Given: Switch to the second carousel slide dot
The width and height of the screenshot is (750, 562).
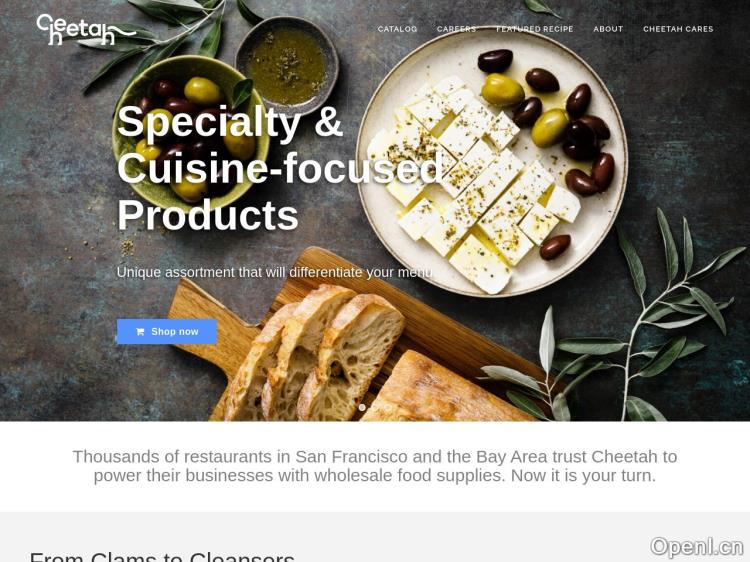Looking at the screenshot, I should [x=375, y=407].
